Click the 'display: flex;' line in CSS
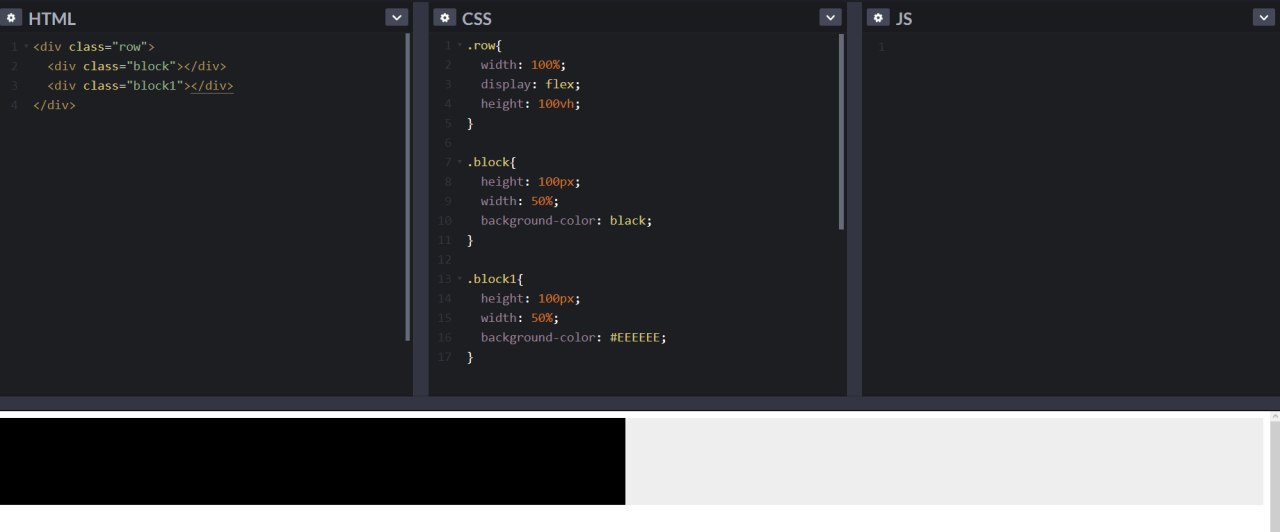The height and width of the screenshot is (532, 1280). click(530, 85)
